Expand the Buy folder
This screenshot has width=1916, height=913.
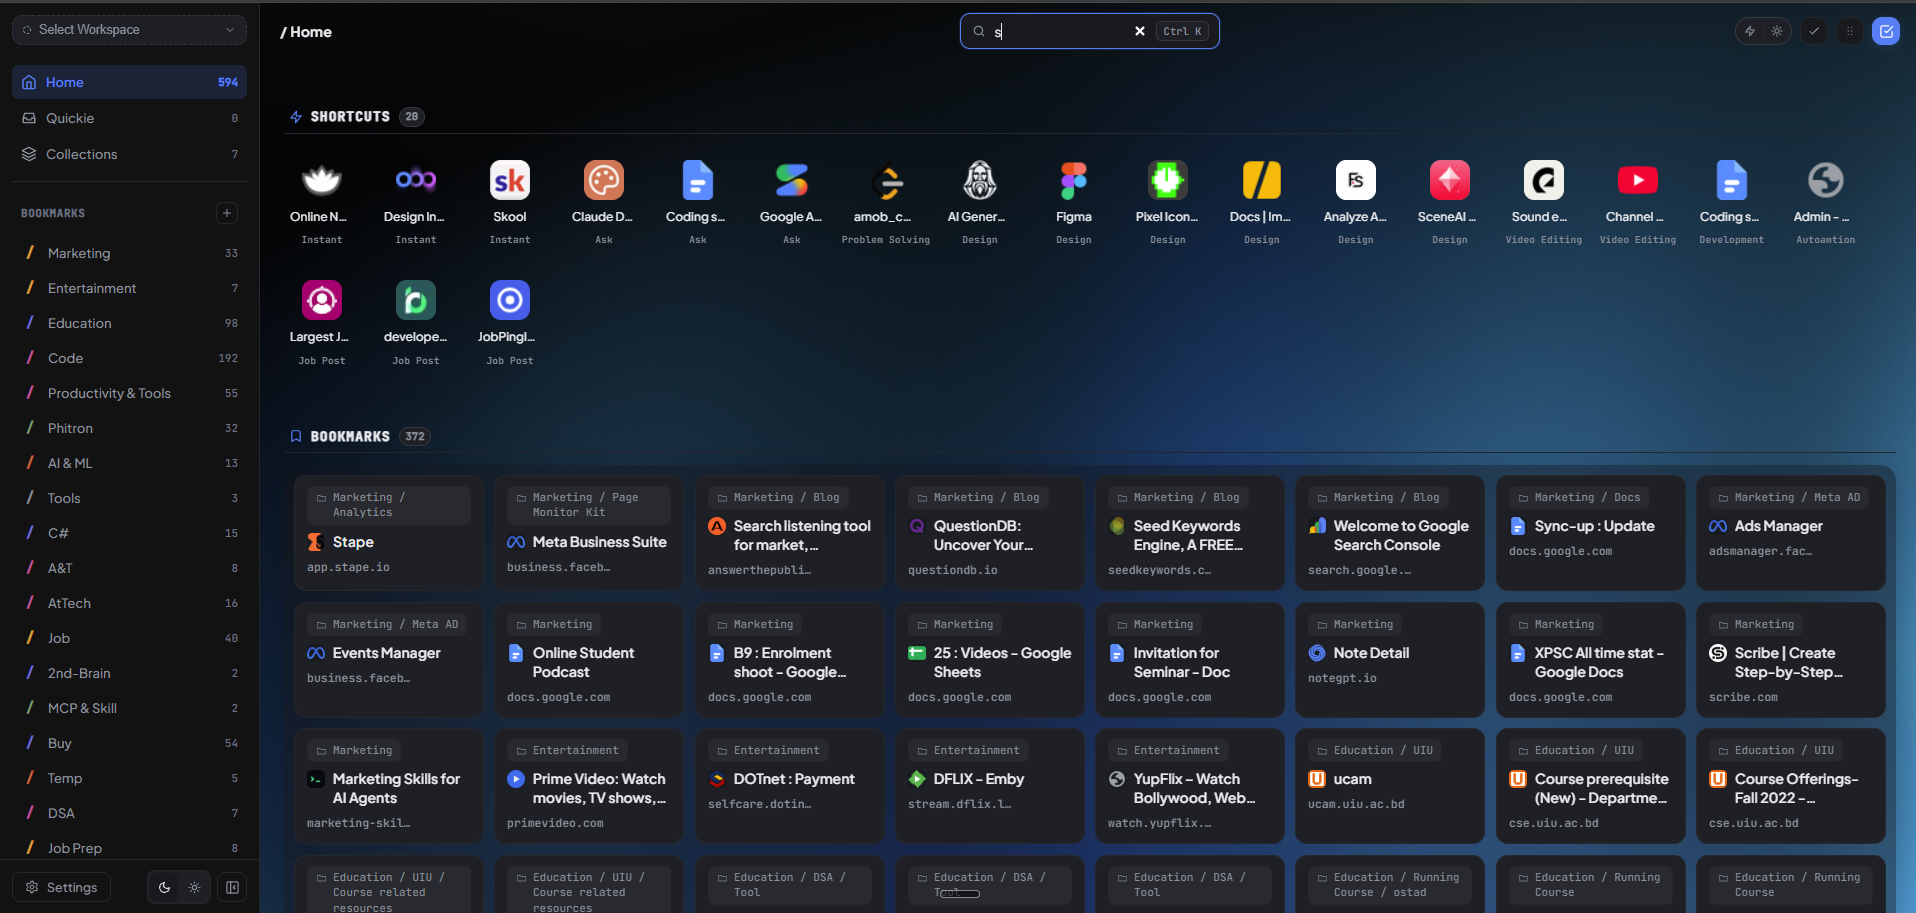129,743
